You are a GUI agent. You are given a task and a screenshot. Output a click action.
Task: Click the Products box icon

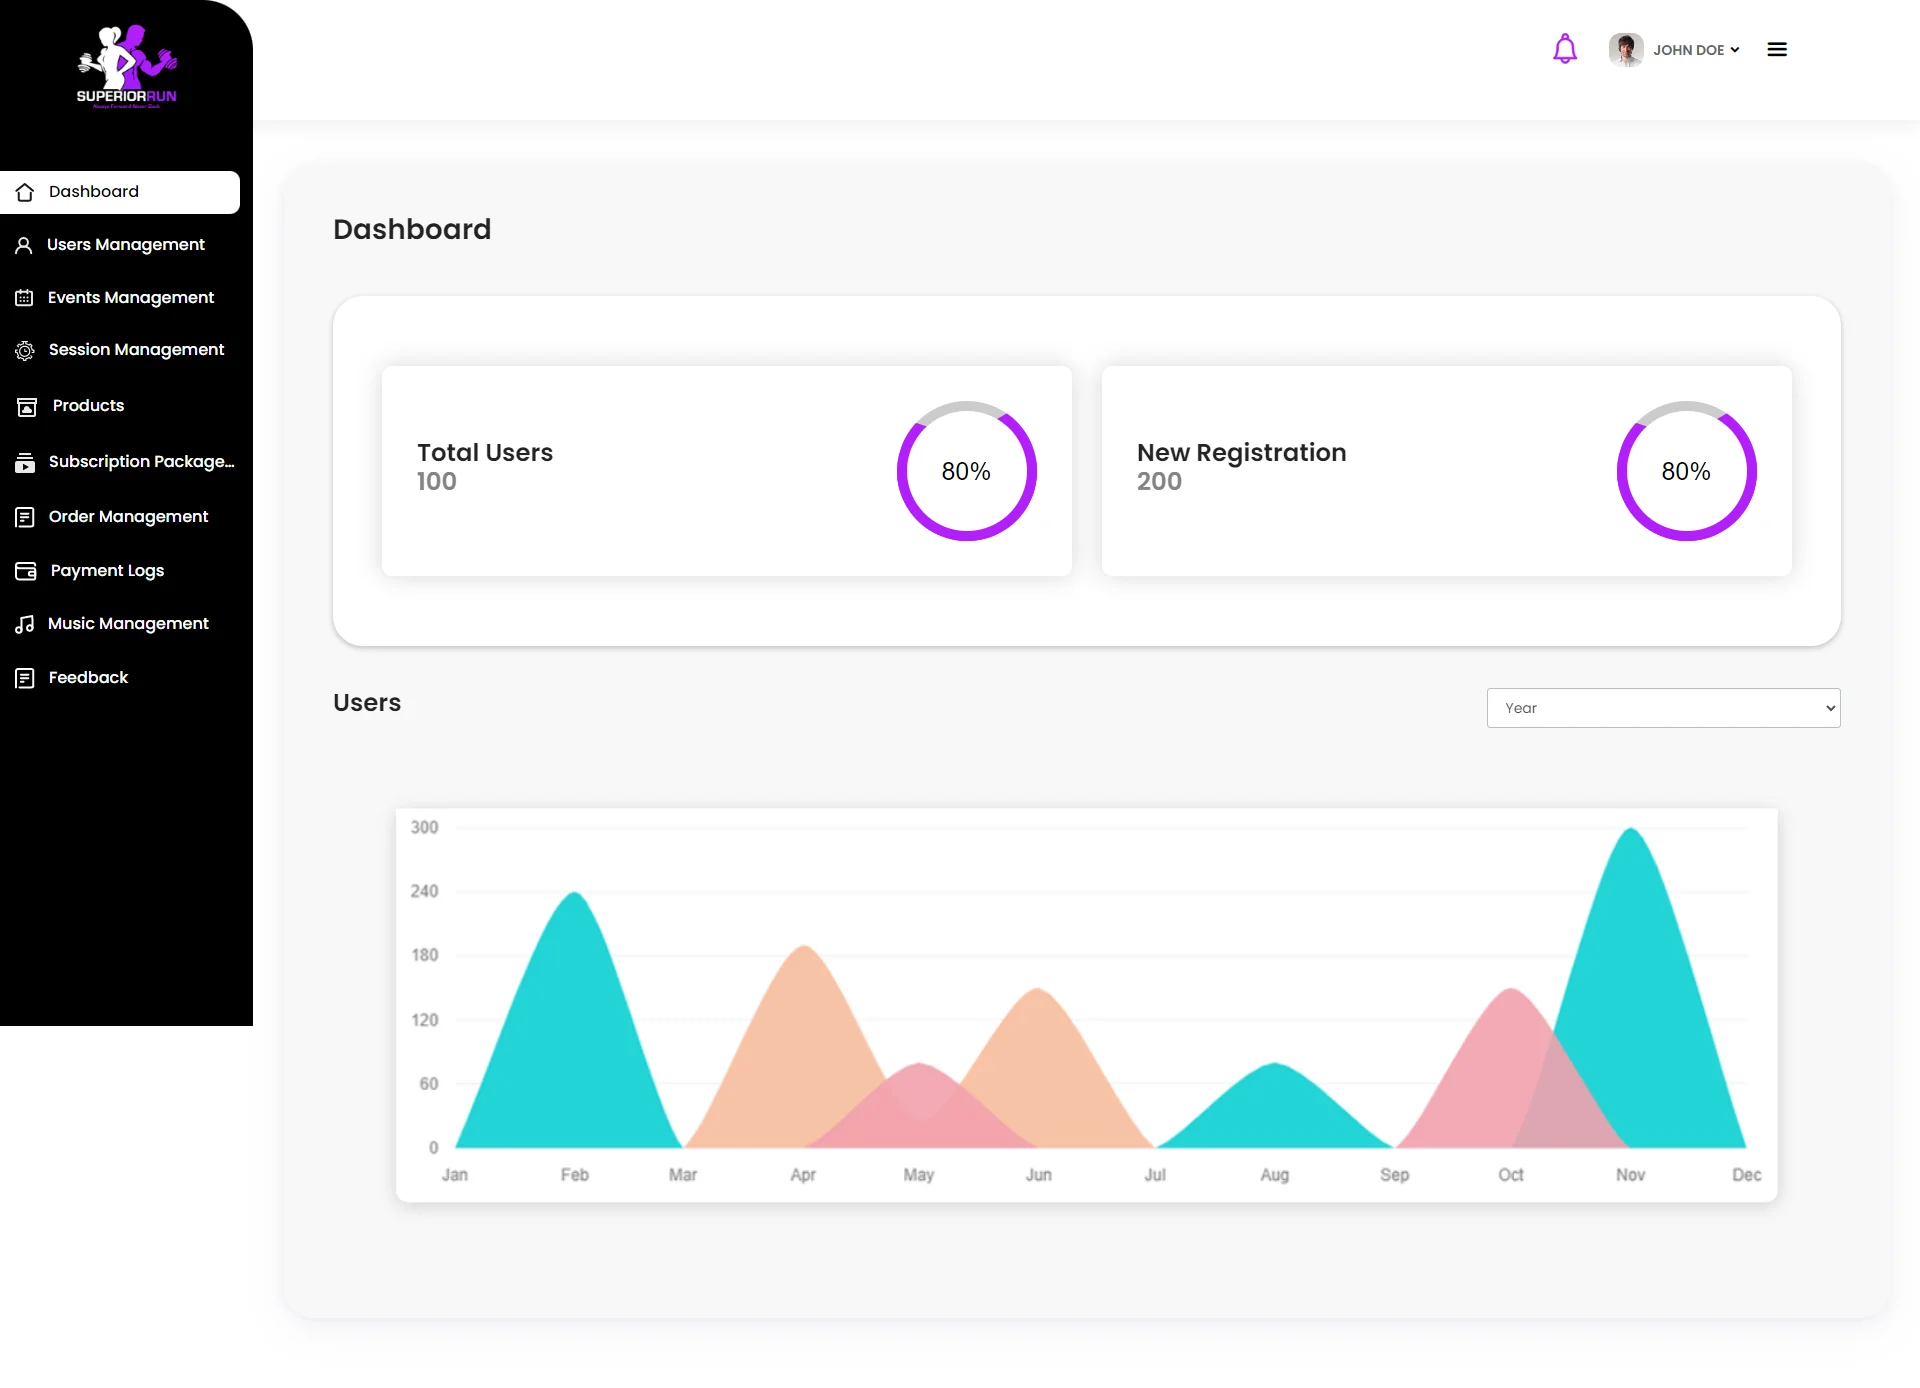(27, 406)
